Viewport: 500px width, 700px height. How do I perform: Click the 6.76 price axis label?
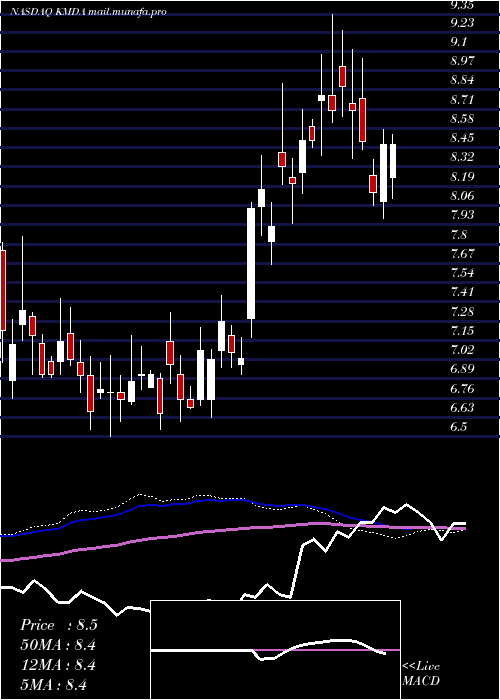pyautogui.click(x=462, y=388)
